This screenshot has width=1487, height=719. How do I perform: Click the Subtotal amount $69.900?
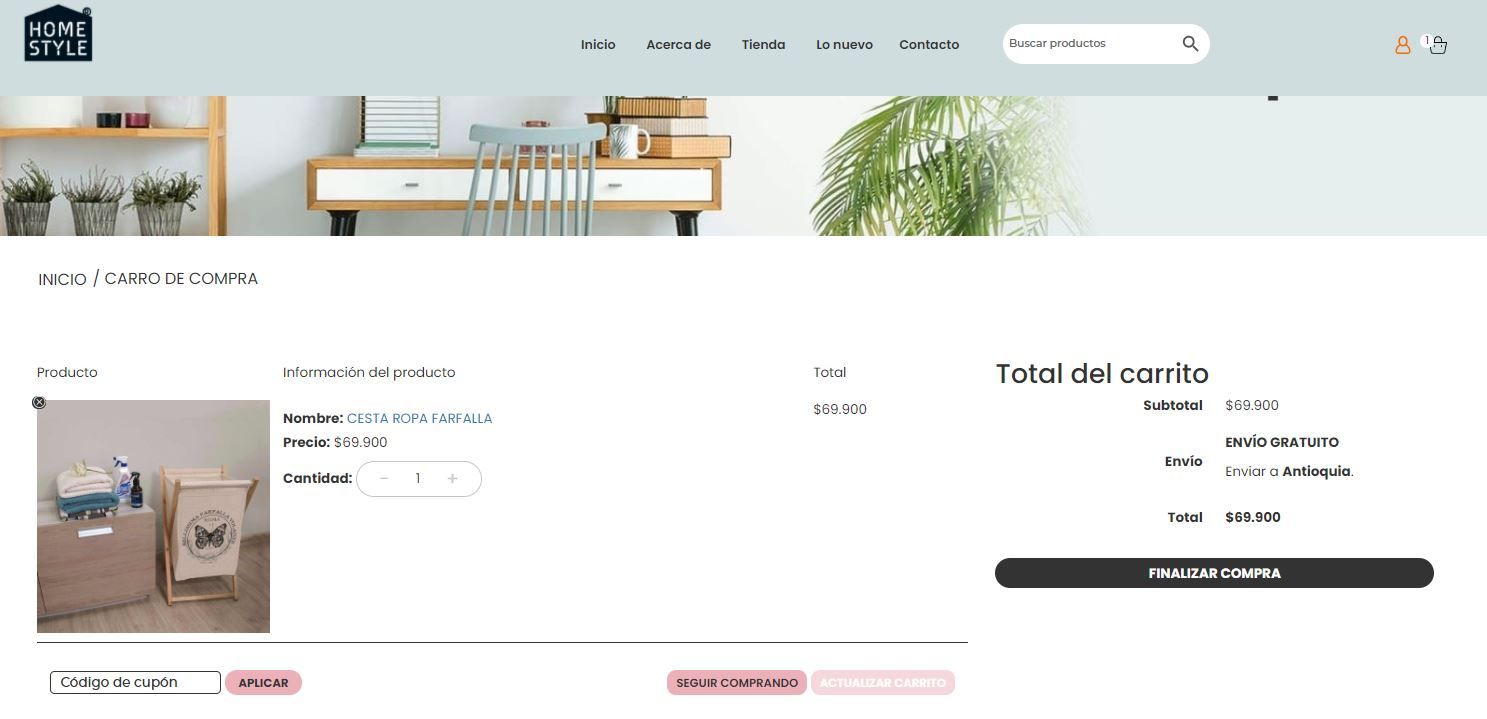click(1252, 406)
